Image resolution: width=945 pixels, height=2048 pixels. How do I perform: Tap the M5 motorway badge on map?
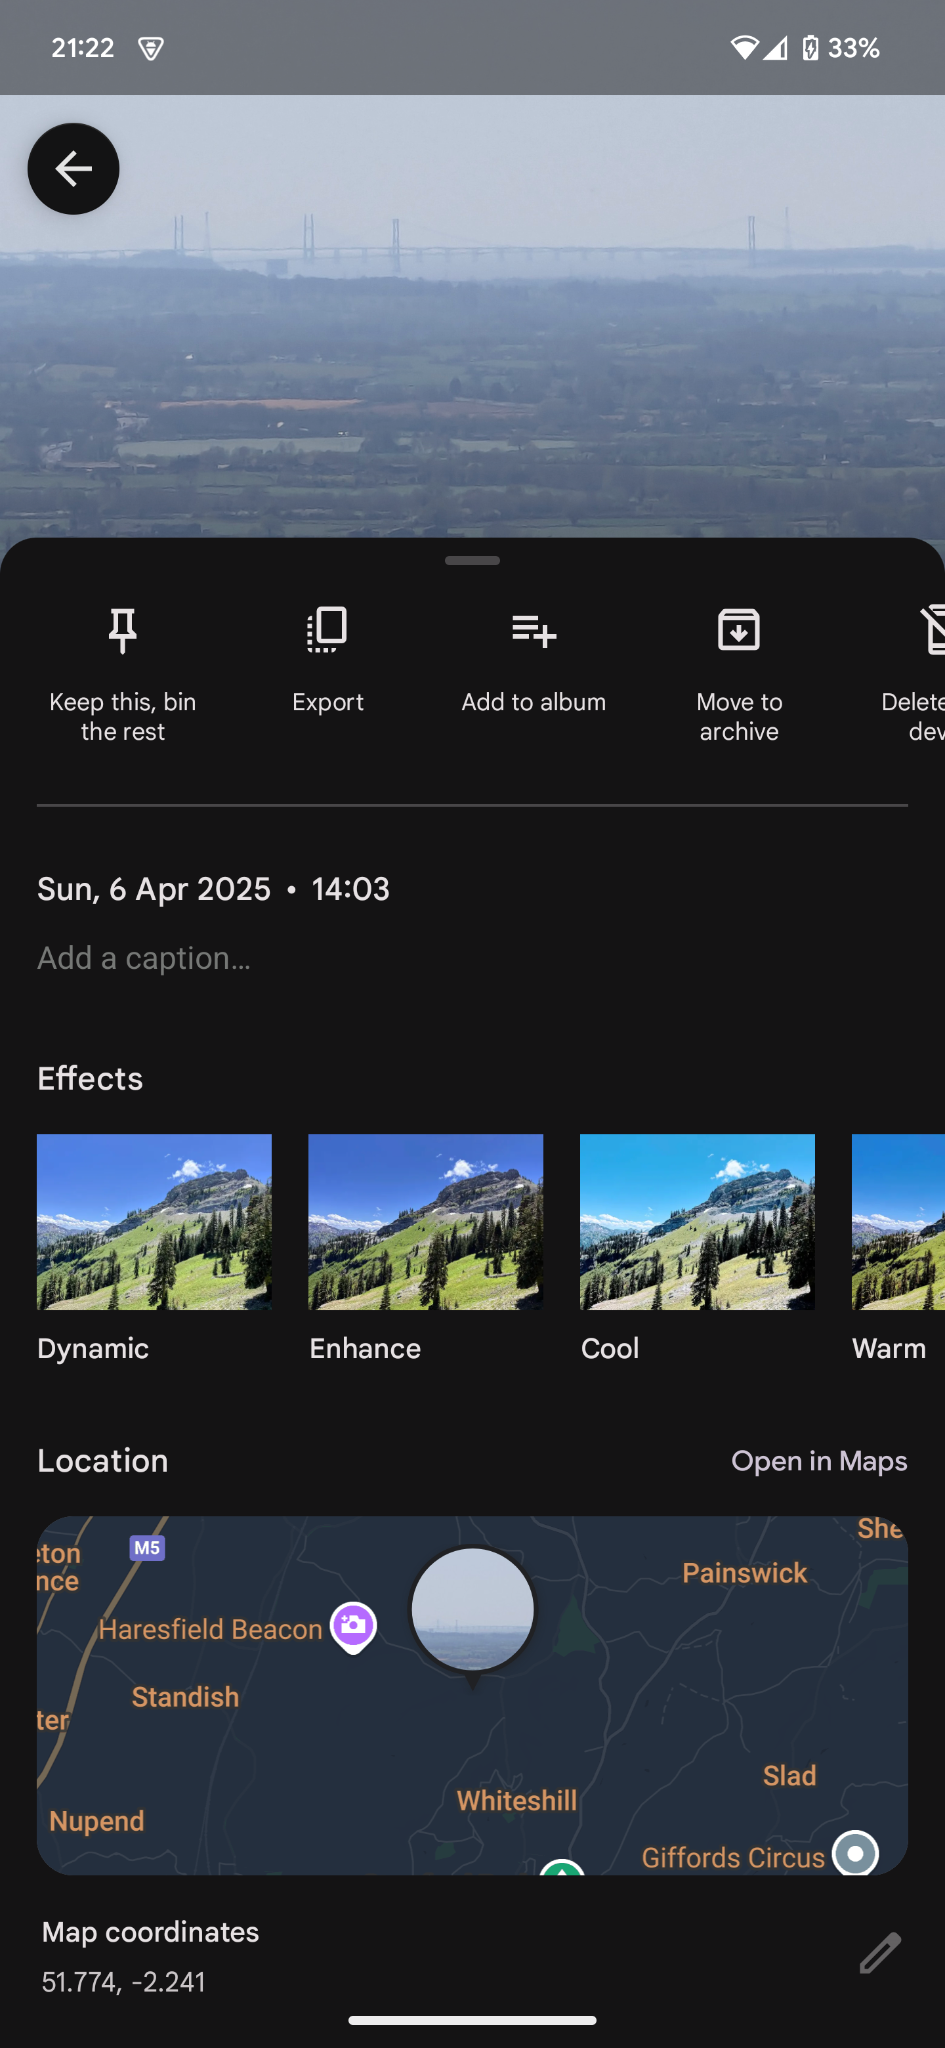click(x=147, y=1548)
